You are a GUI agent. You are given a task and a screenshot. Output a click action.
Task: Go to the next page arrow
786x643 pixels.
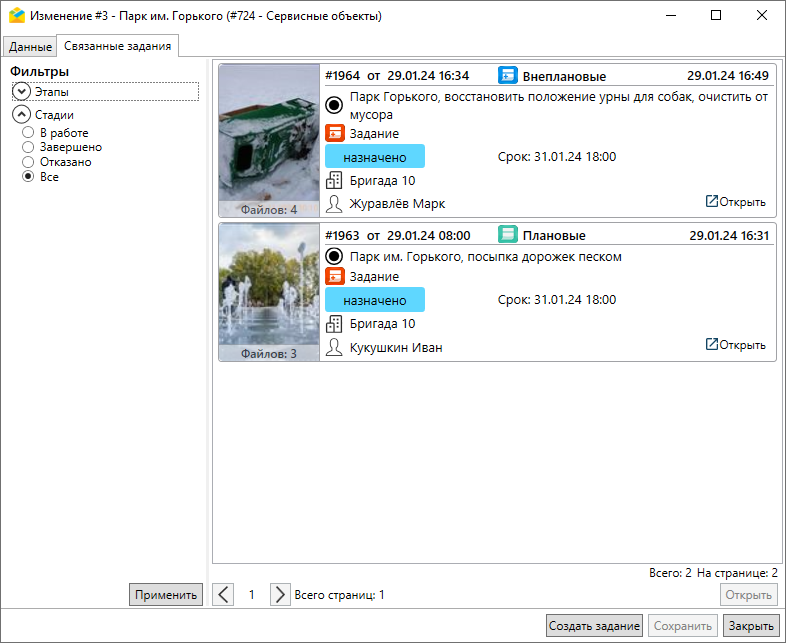[280, 594]
